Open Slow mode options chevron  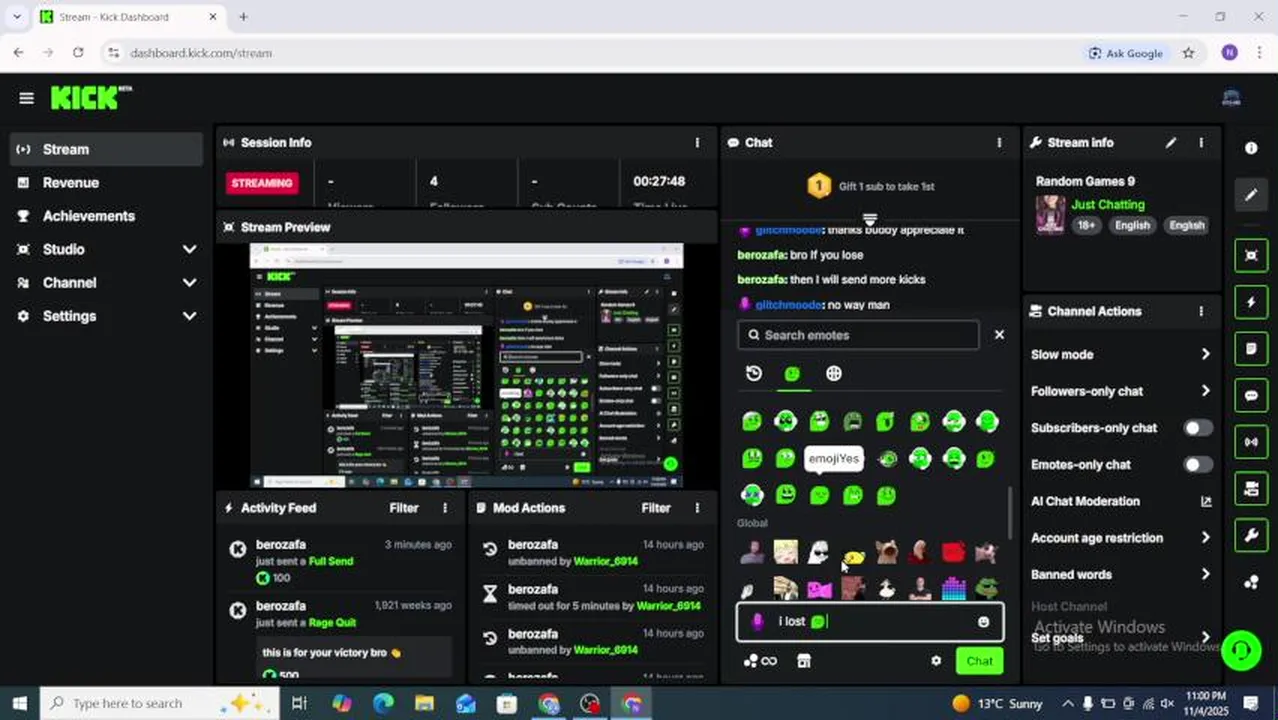[1205, 355]
